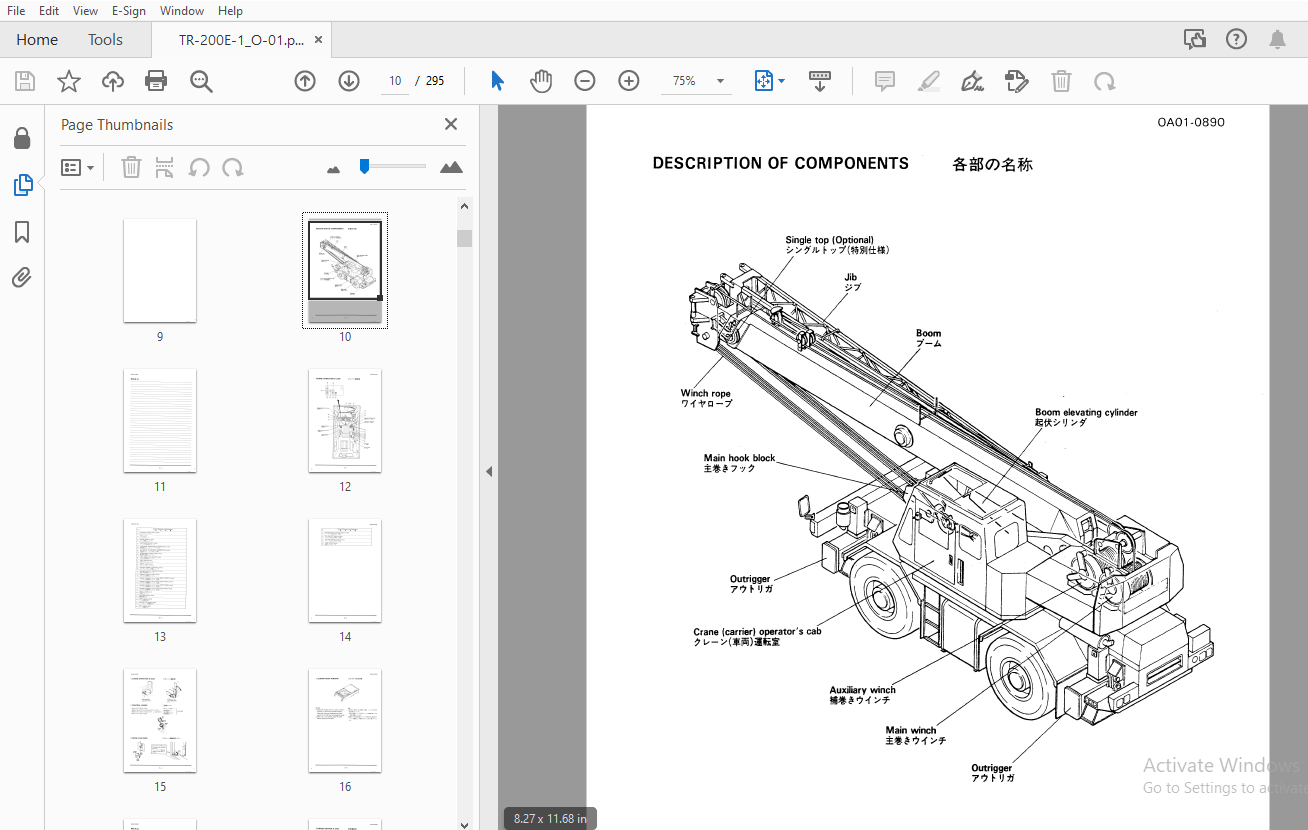Click the 'Boom elevating cylinder' label
Viewport: 1308px width, 830px height.
[1086, 412]
